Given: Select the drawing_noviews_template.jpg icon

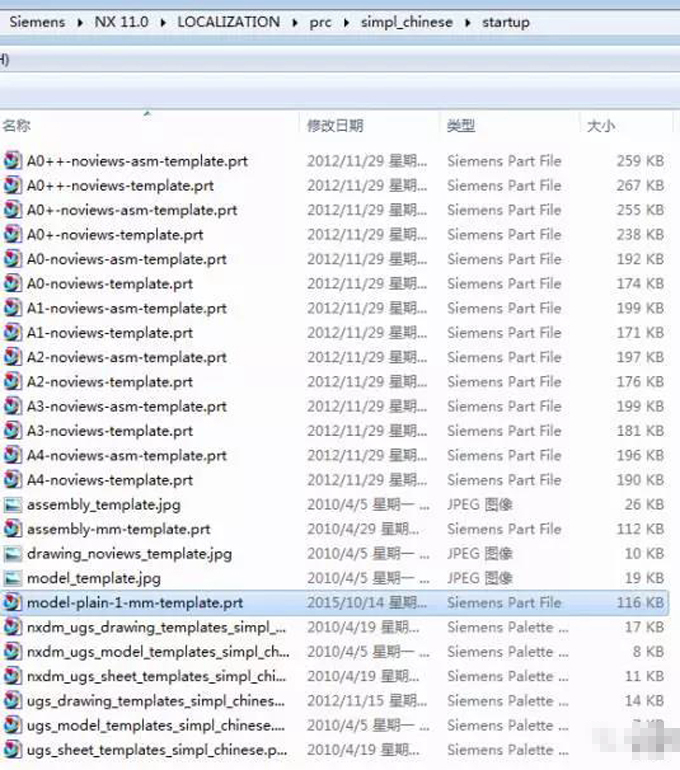Looking at the screenshot, I should 12,554.
